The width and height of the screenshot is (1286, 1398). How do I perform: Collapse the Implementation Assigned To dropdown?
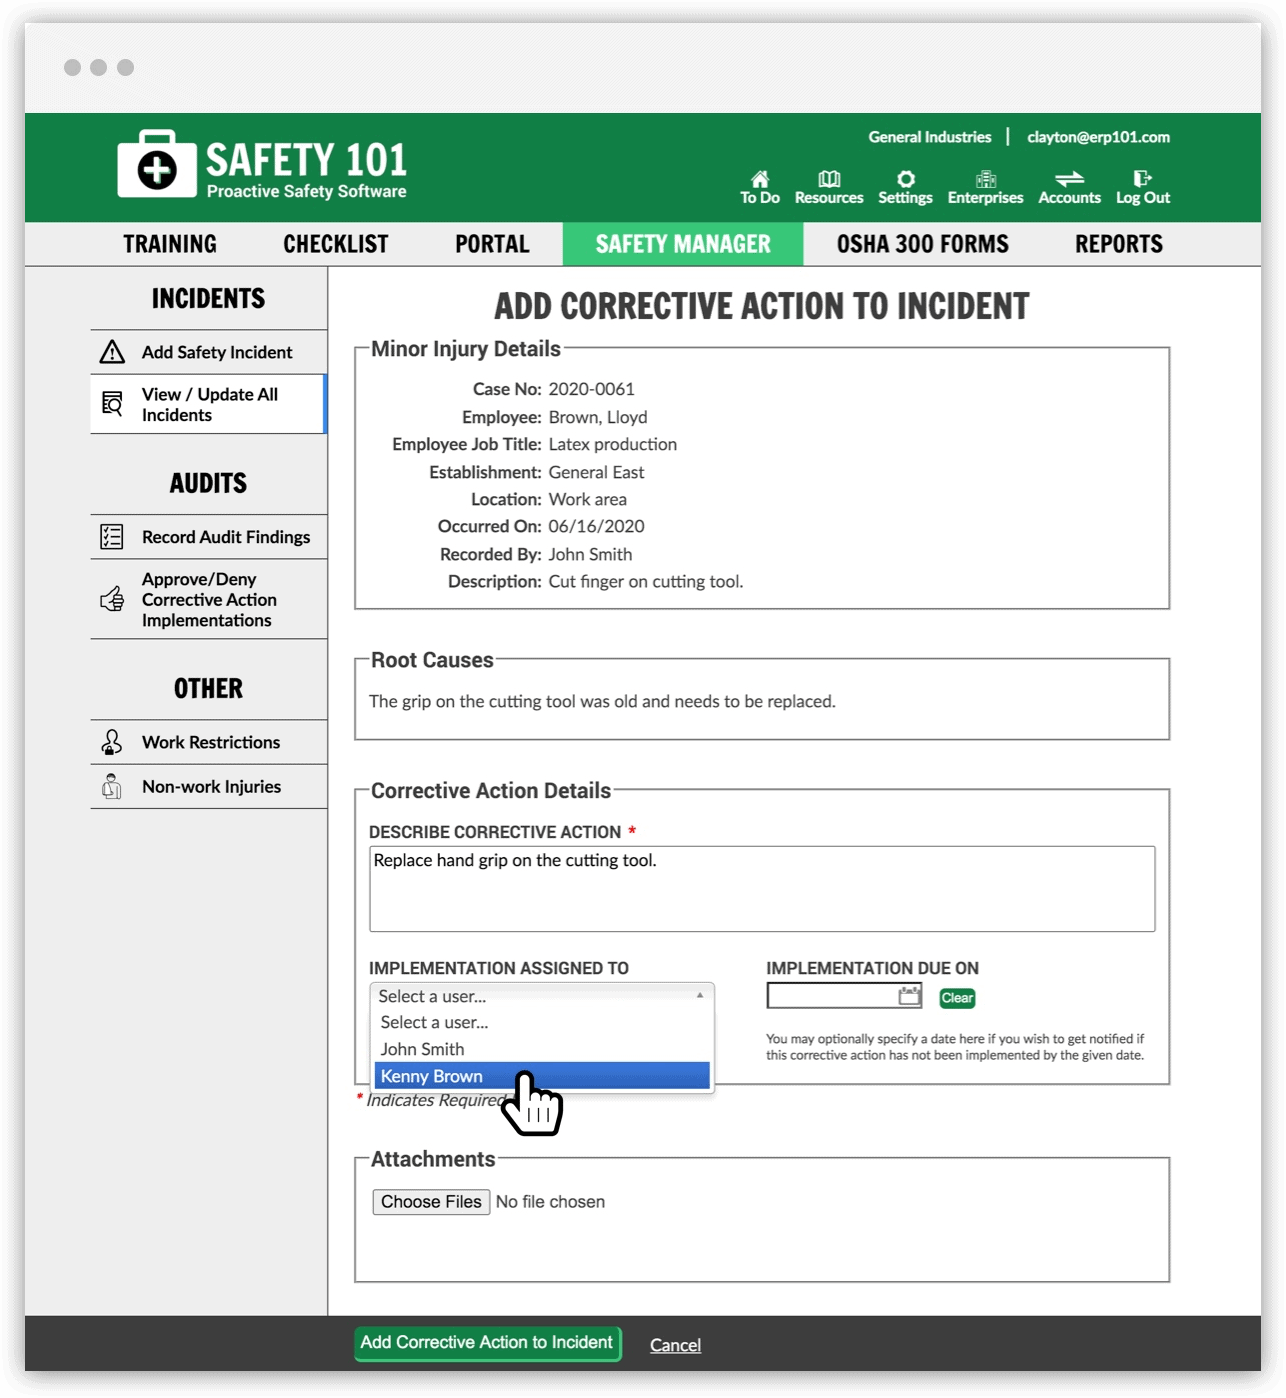[542, 996]
